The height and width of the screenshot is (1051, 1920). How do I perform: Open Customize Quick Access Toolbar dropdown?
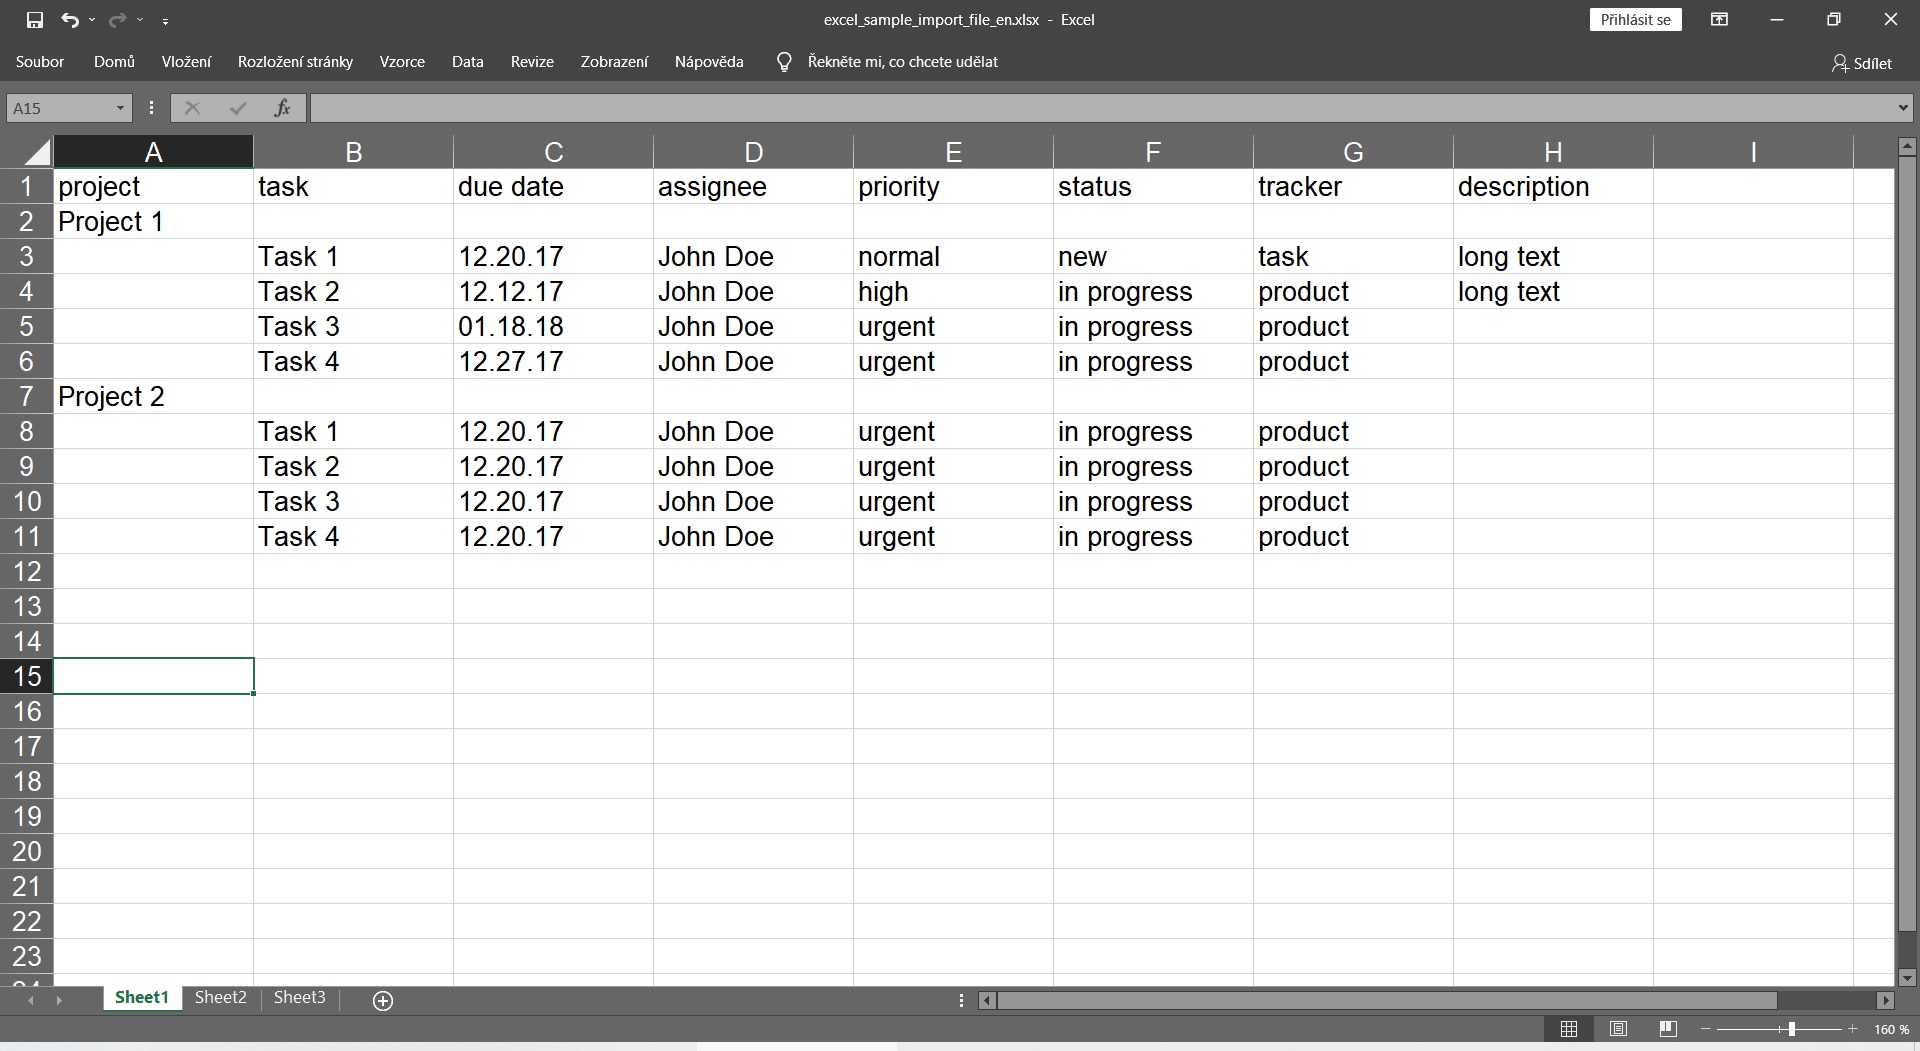click(x=165, y=21)
